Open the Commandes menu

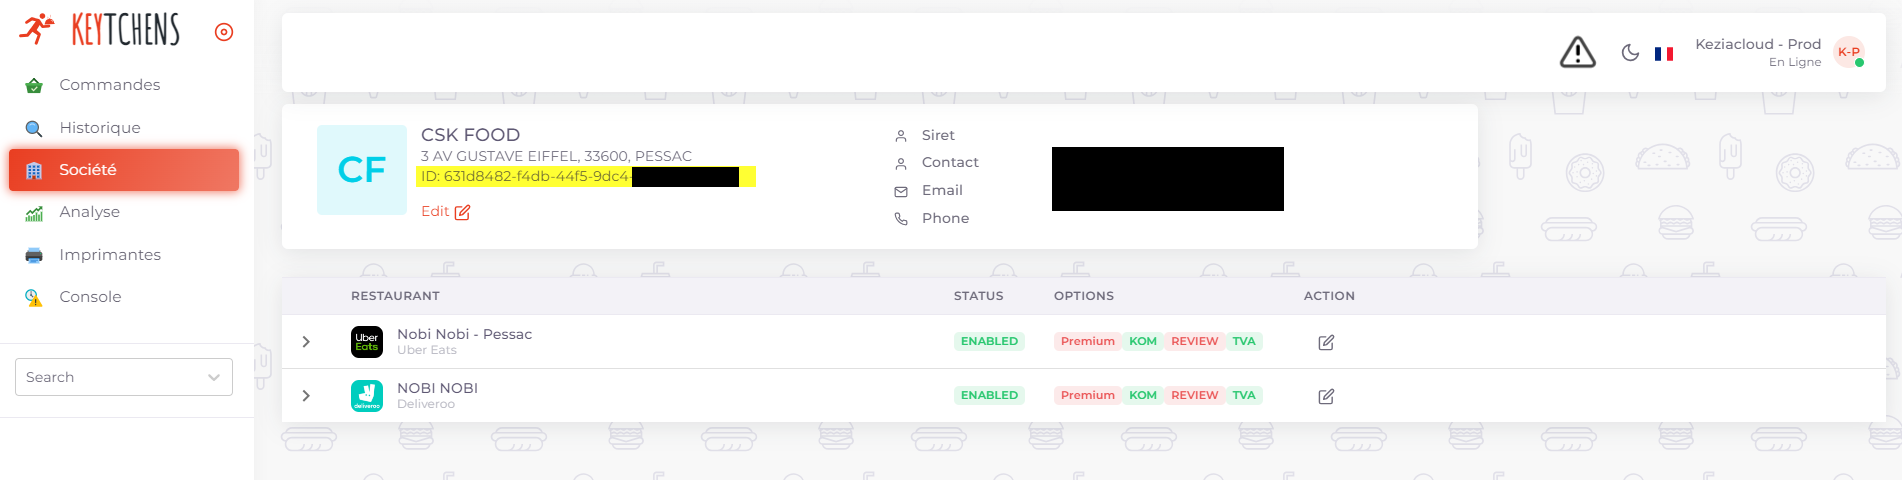(109, 85)
